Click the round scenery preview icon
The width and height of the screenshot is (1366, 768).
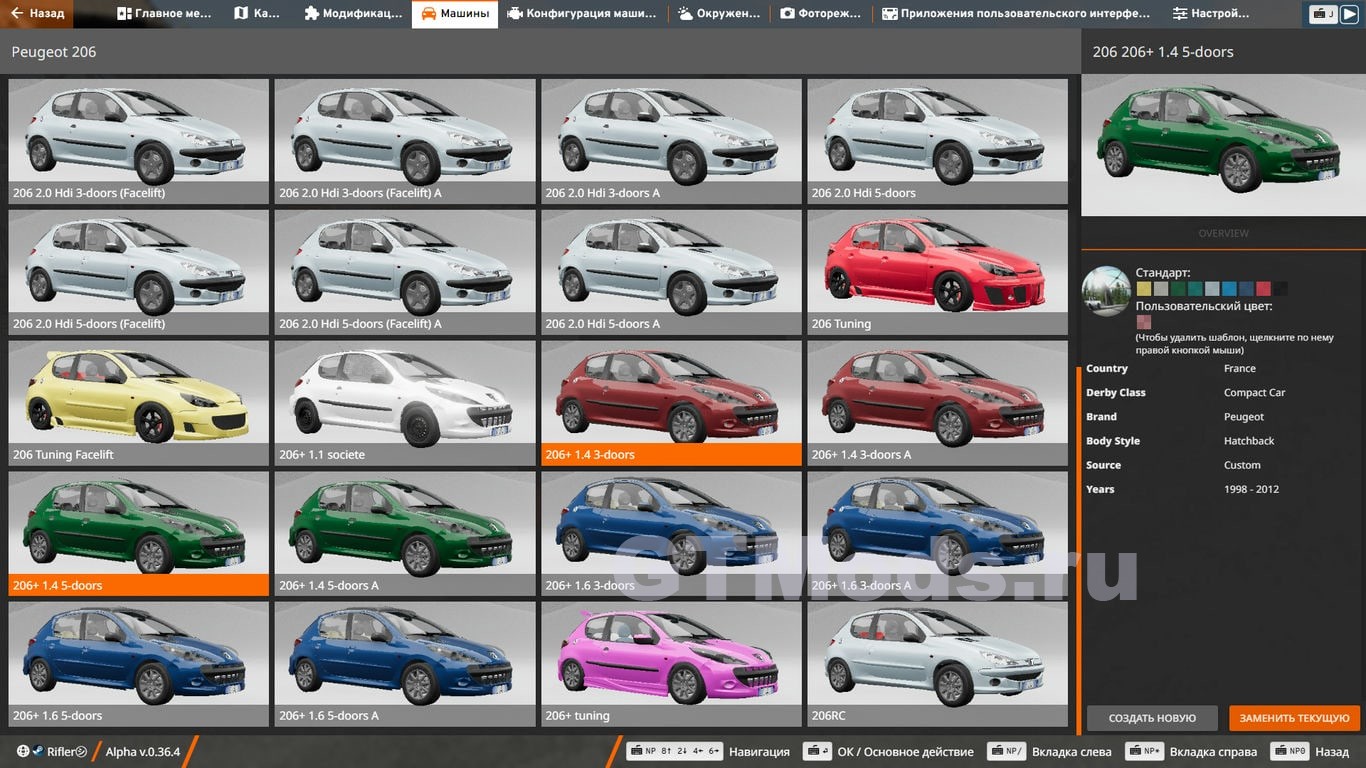coord(1106,291)
